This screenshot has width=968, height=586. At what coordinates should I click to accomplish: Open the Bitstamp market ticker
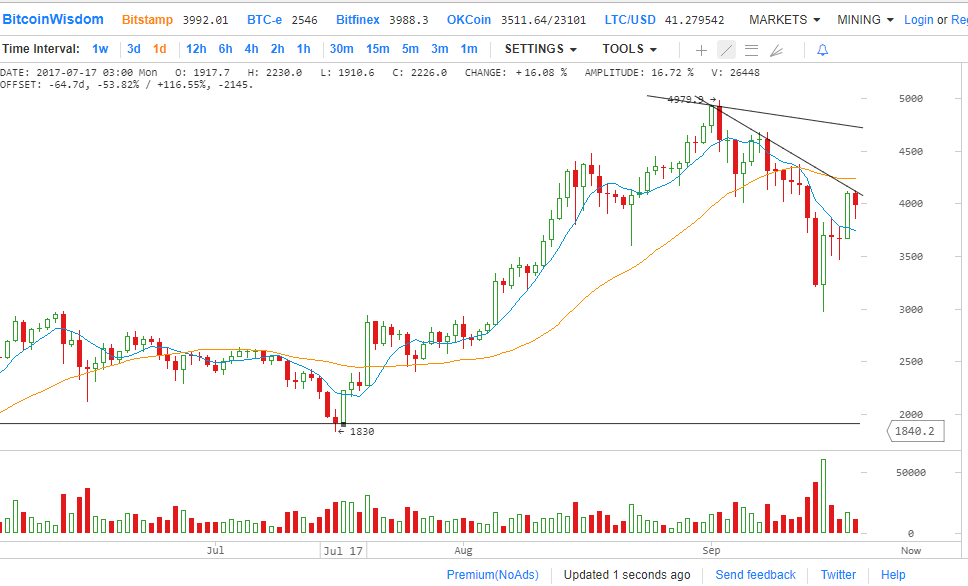147,20
